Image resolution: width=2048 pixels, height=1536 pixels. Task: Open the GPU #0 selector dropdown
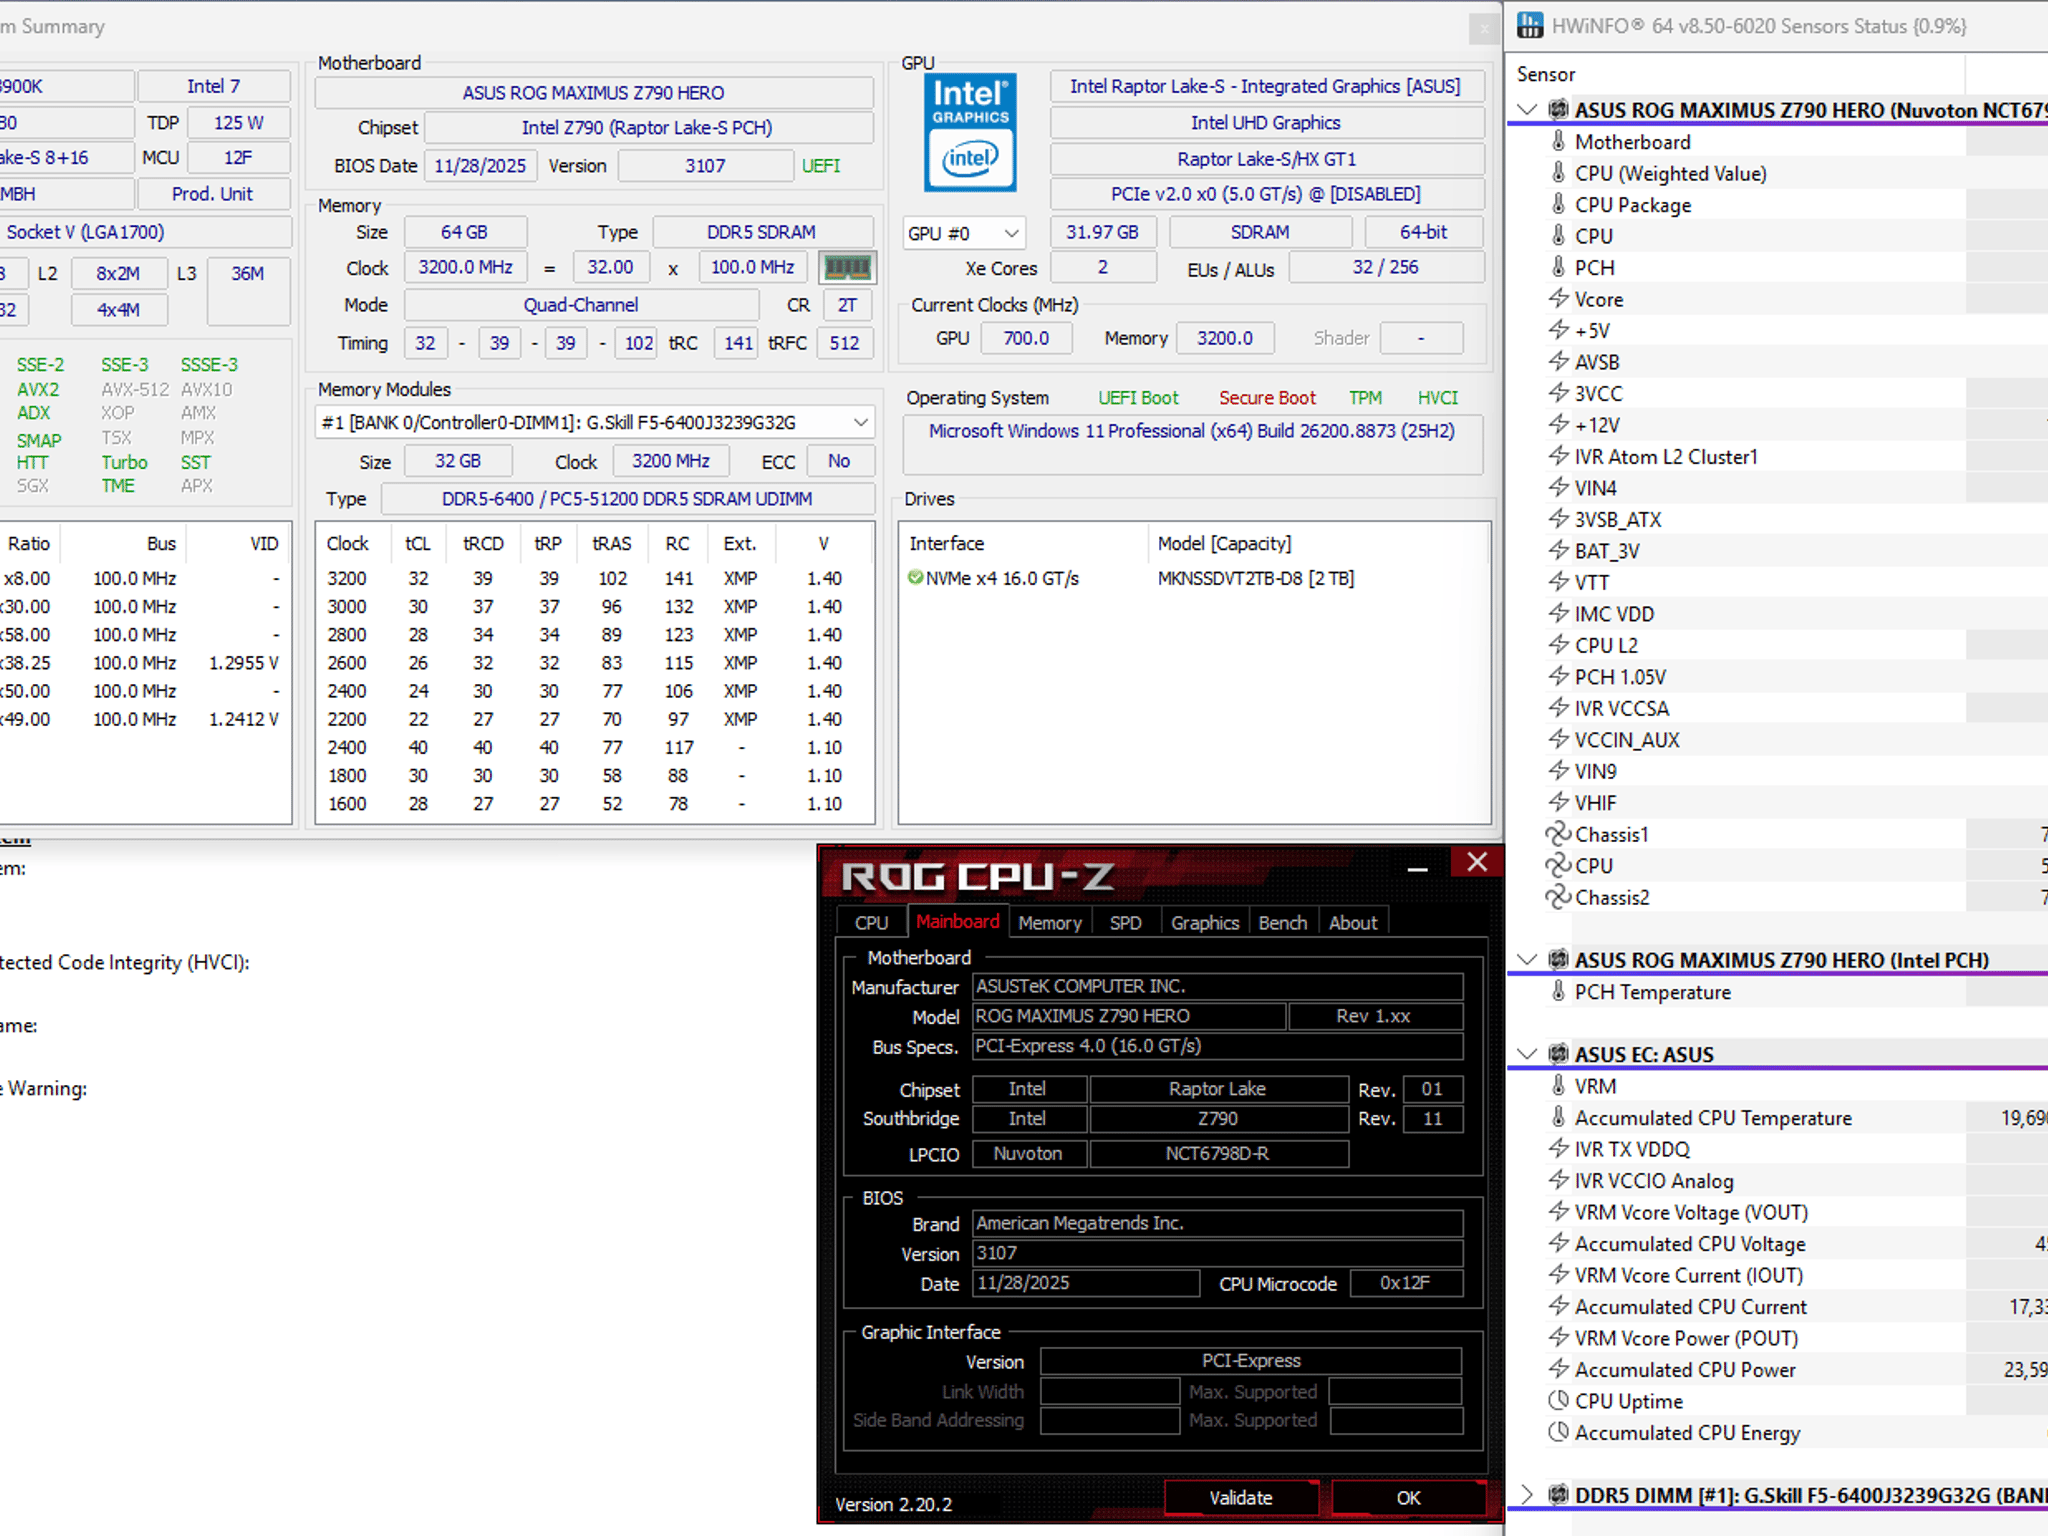964,233
